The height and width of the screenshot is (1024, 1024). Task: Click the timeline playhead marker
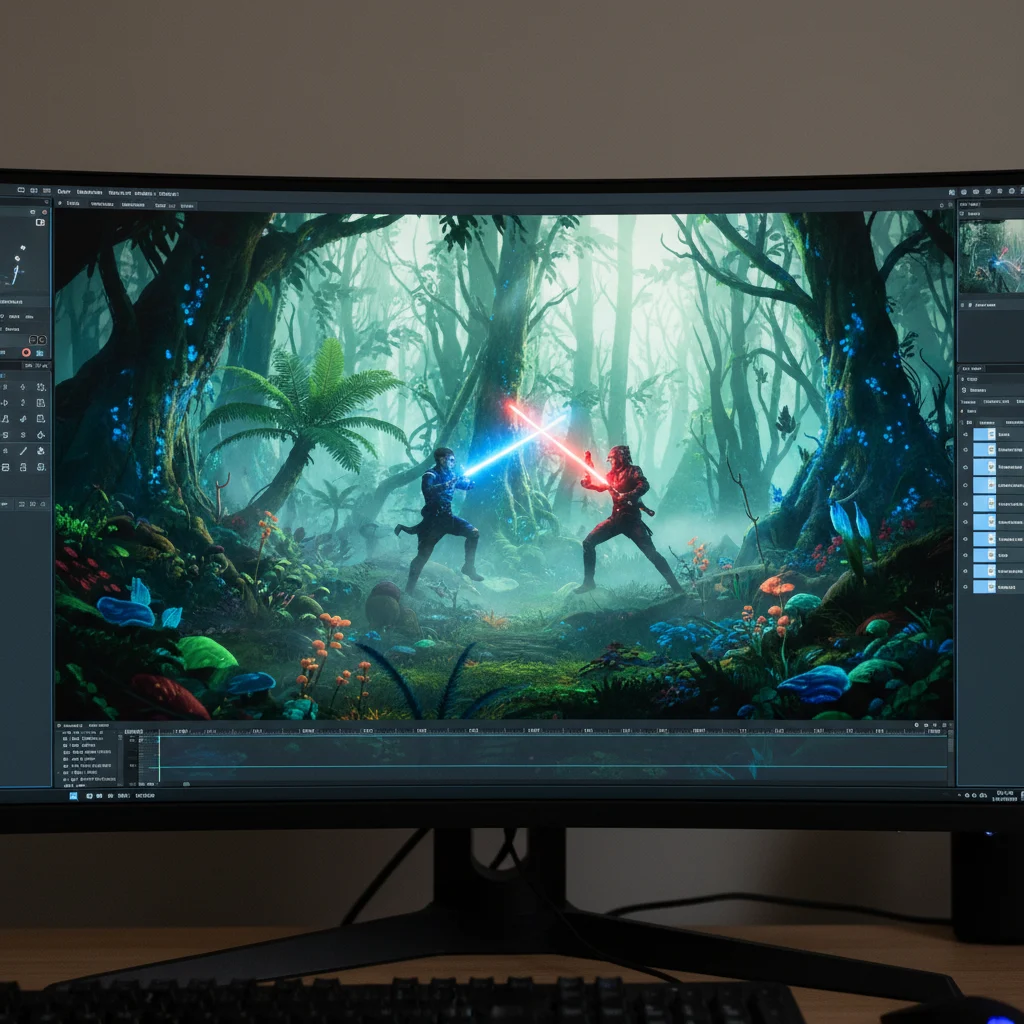coord(159,758)
